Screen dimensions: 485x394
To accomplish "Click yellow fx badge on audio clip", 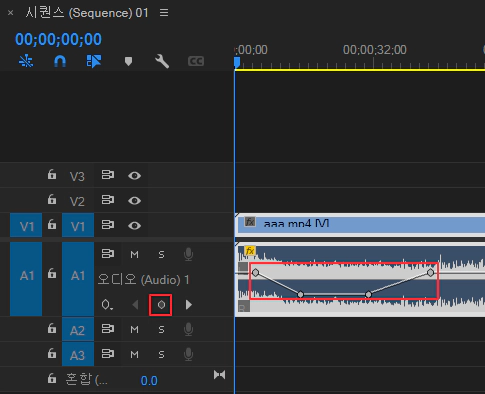I will [250, 251].
